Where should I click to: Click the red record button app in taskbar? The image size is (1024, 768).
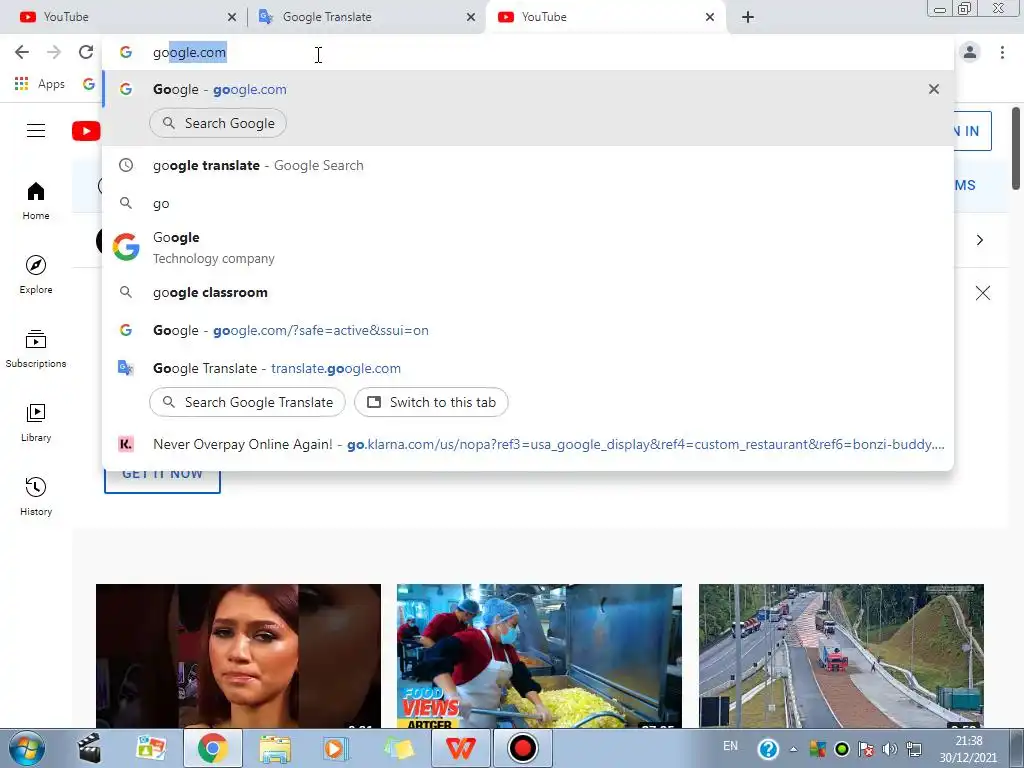coord(522,748)
